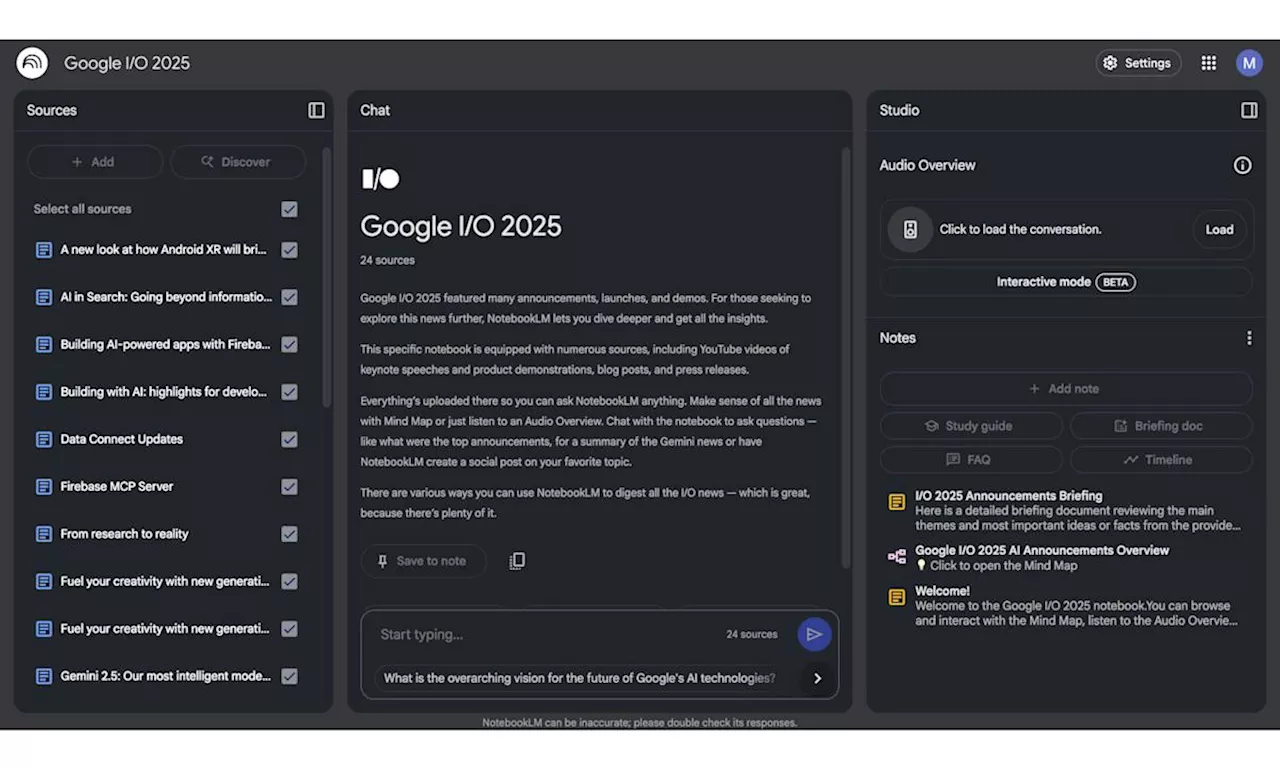Save the chat response to a note

(423, 561)
